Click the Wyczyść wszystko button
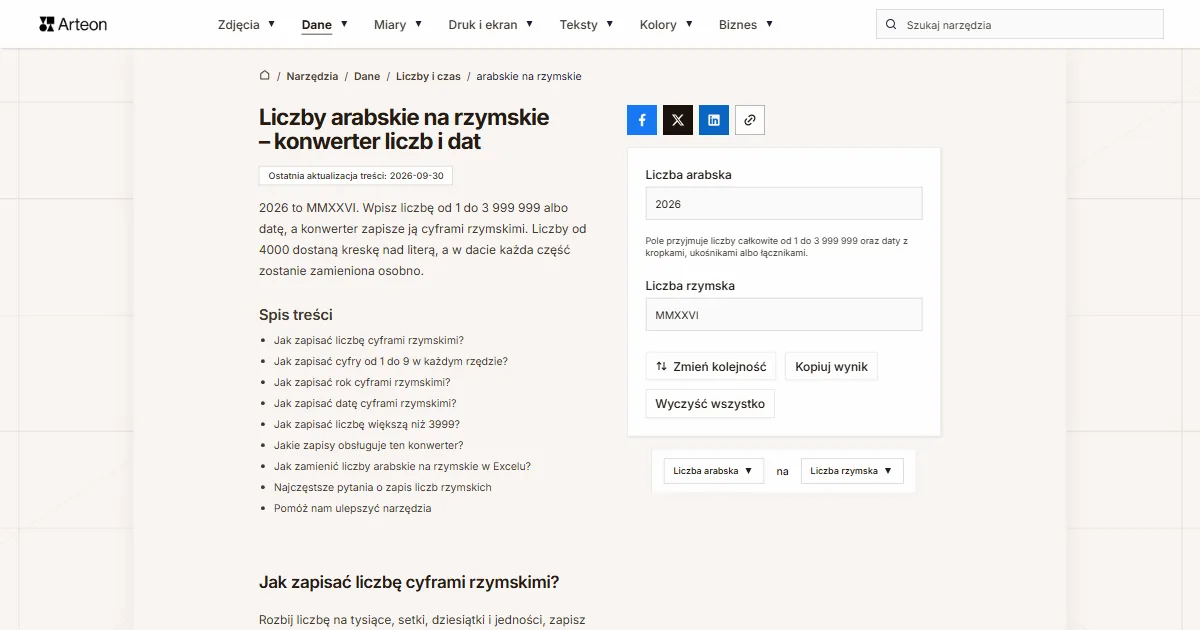Image resolution: width=1200 pixels, height=630 pixels. [710, 404]
